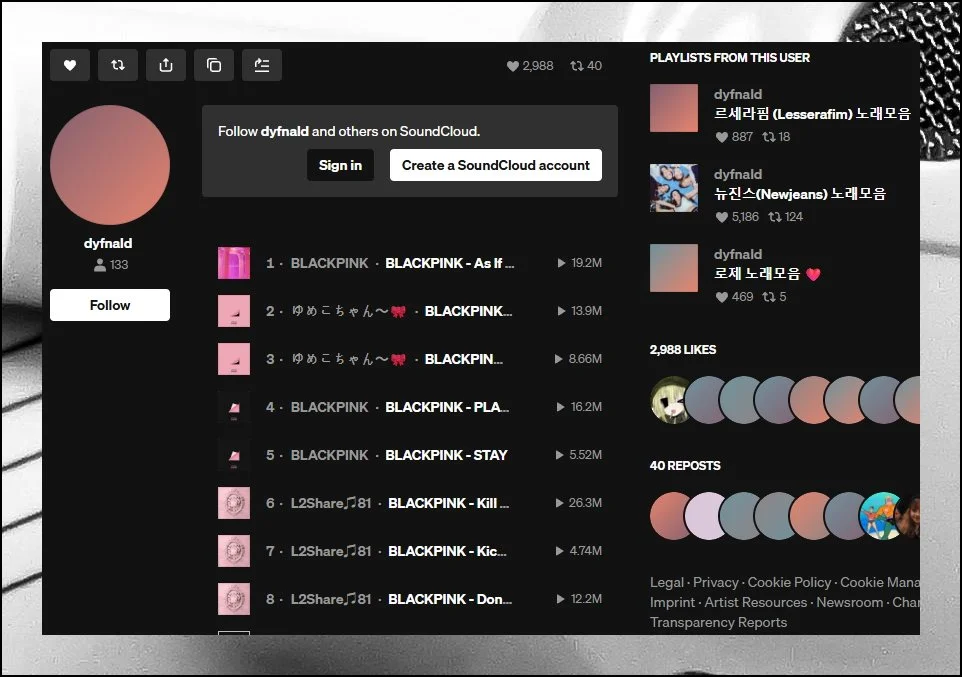Select track 5 BLACKPINK - STAY

(x=446, y=455)
